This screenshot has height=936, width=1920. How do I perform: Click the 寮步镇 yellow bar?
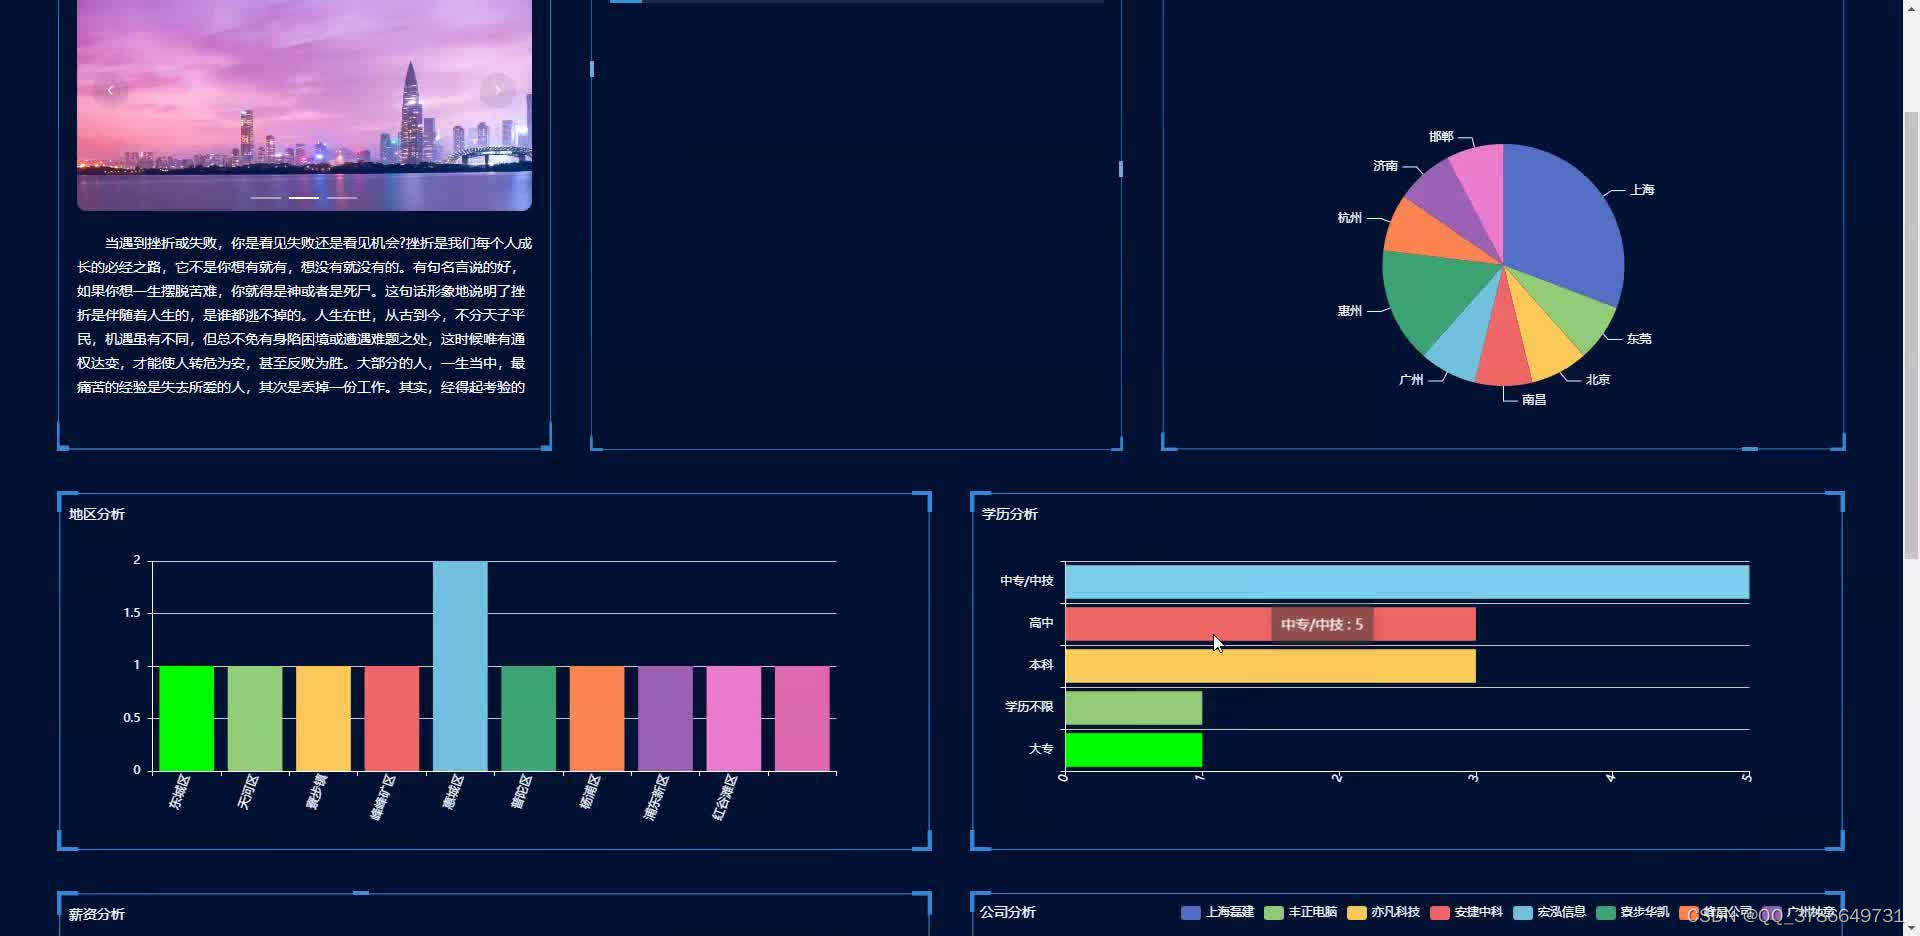pyautogui.click(x=323, y=718)
